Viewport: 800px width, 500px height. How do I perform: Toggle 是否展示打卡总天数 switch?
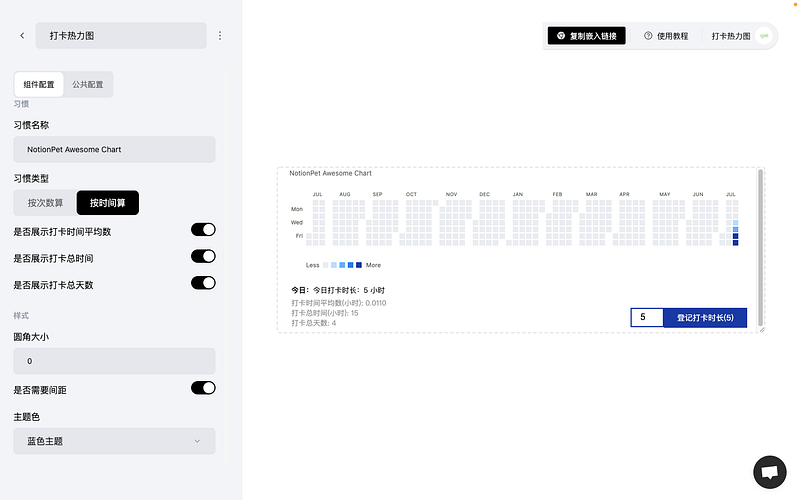[203, 283]
